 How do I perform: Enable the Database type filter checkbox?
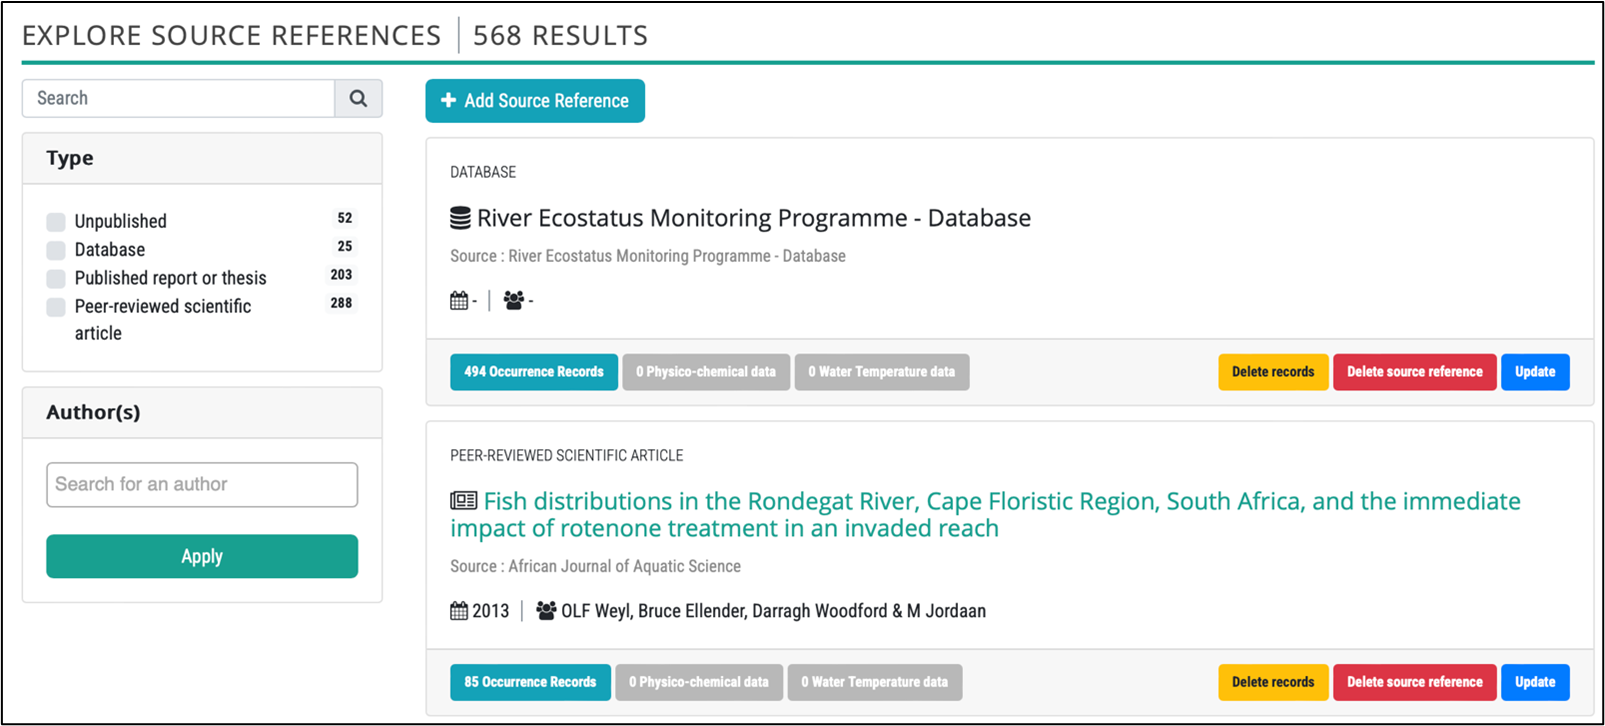56,249
